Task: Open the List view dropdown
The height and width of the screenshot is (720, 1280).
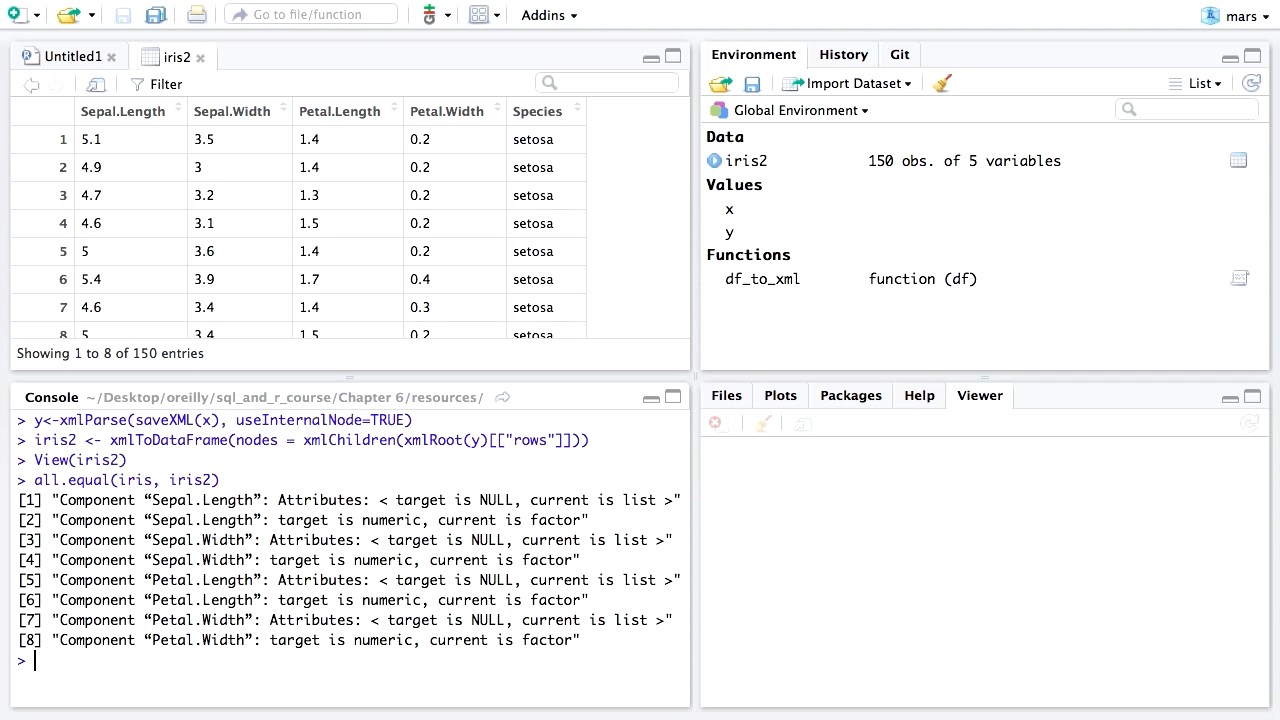Action: (x=1194, y=84)
